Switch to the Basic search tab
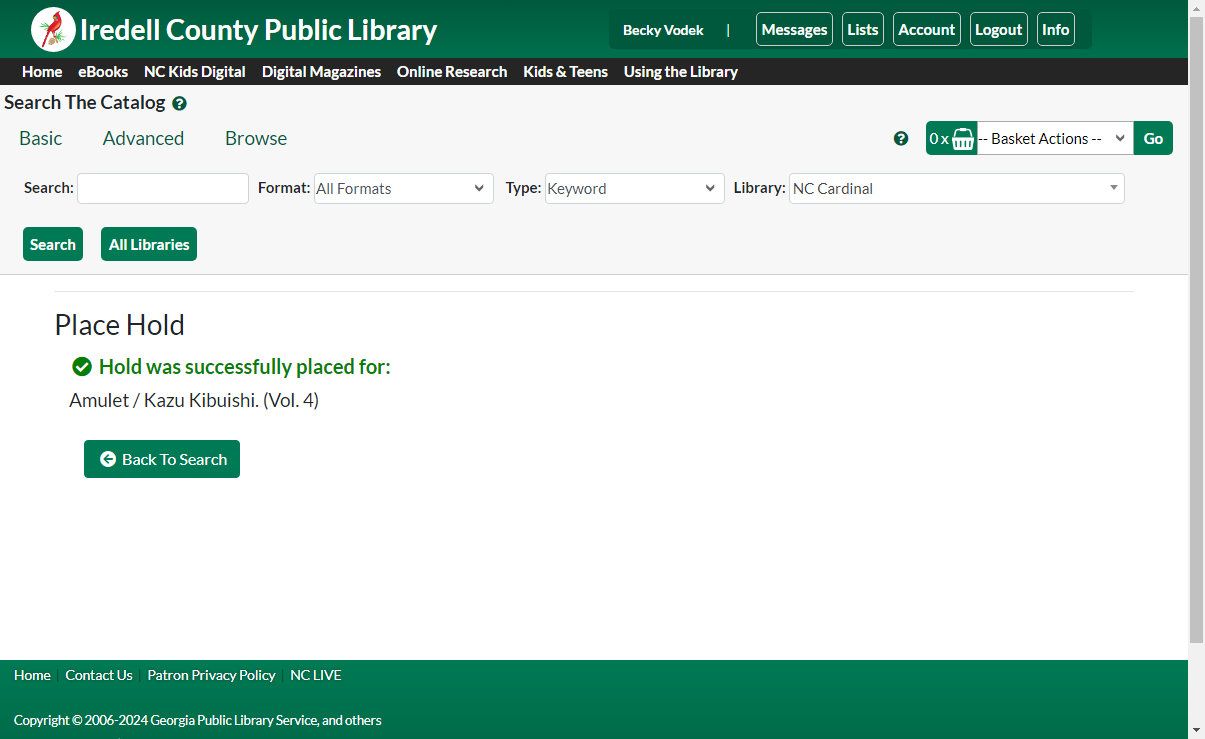 pyautogui.click(x=41, y=138)
